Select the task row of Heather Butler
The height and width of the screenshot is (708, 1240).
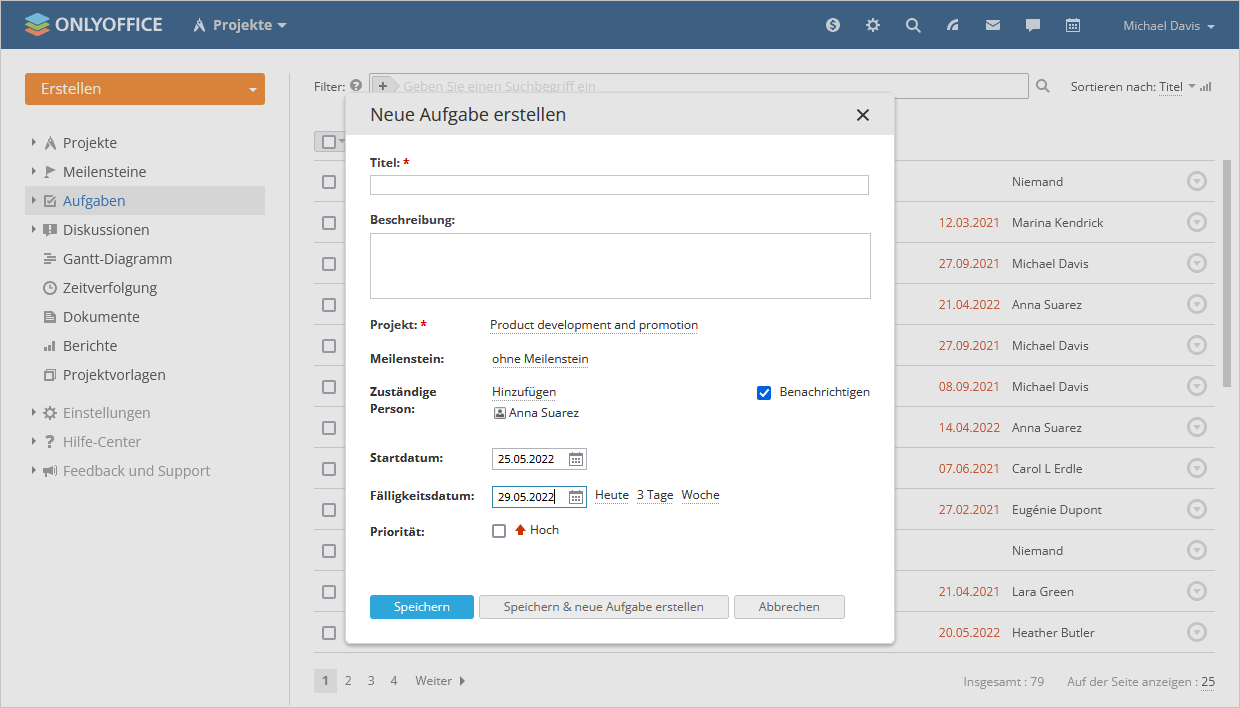329,633
